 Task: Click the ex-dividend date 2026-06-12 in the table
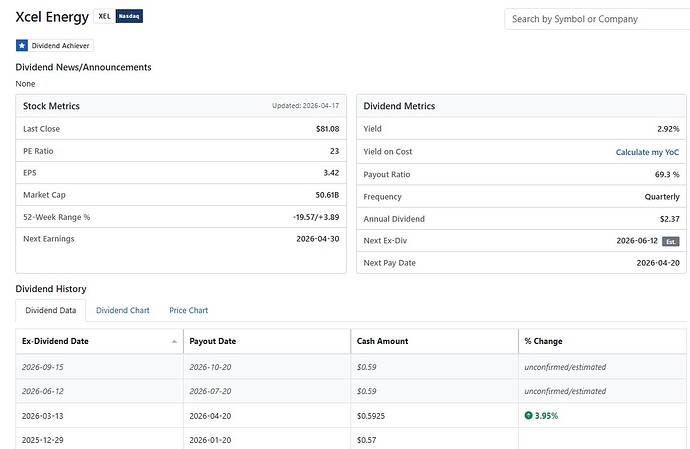point(43,391)
